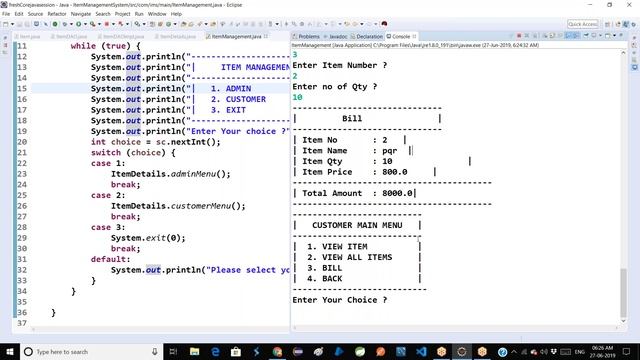640x360 pixels.
Task: Toggle Word Wrap in the Console toolbar
Action: (560, 36)
